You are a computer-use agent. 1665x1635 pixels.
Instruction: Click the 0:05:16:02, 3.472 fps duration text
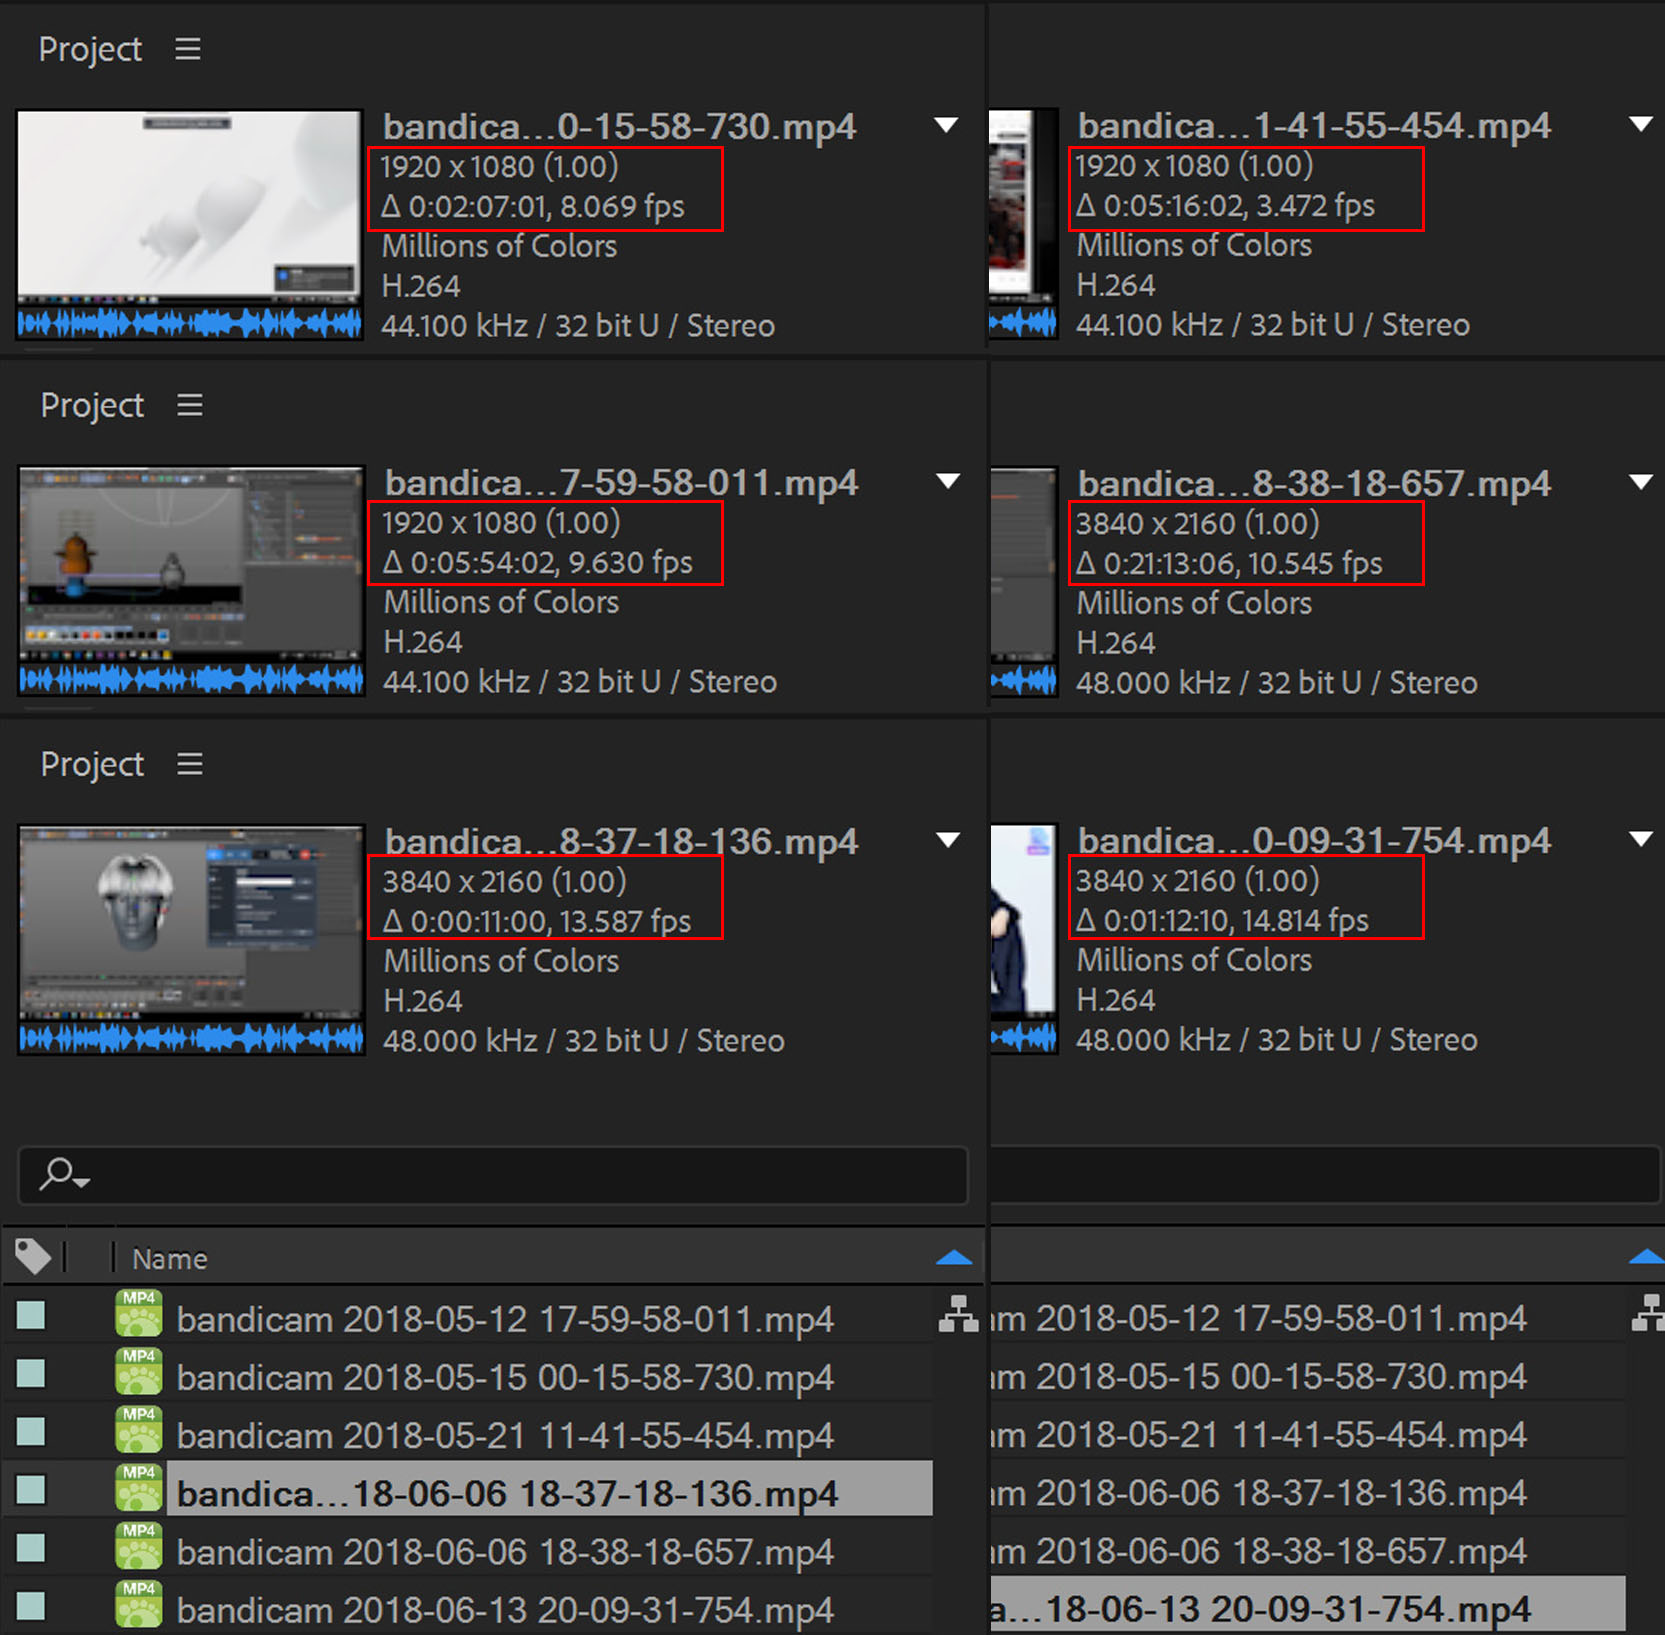pos(1226,205)
